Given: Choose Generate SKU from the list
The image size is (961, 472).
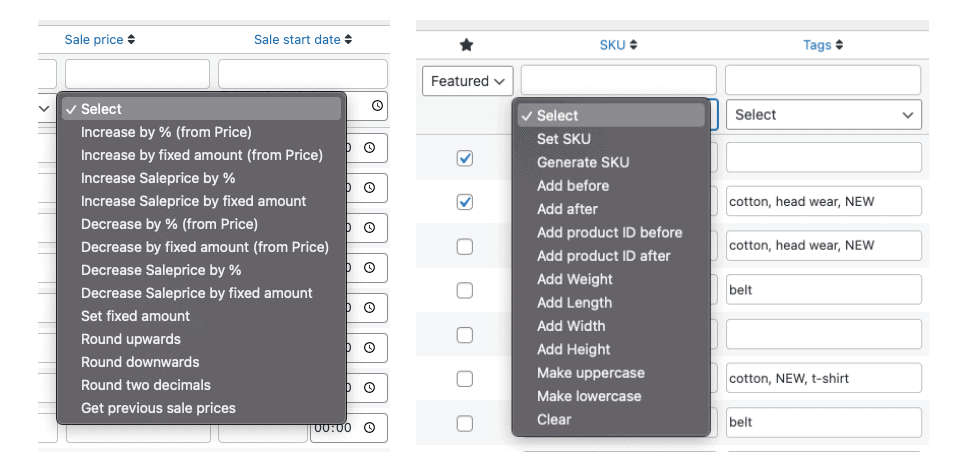Looking at the screenshot, I should coord(583,162).
